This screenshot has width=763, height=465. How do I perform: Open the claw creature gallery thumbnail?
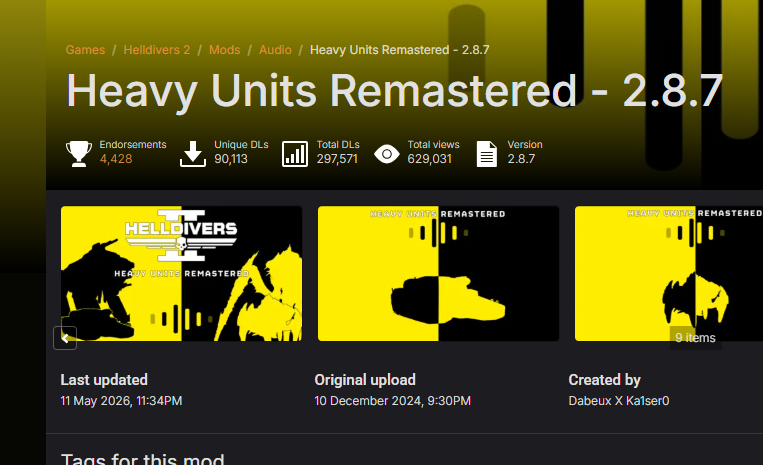(x=669, y=273)
